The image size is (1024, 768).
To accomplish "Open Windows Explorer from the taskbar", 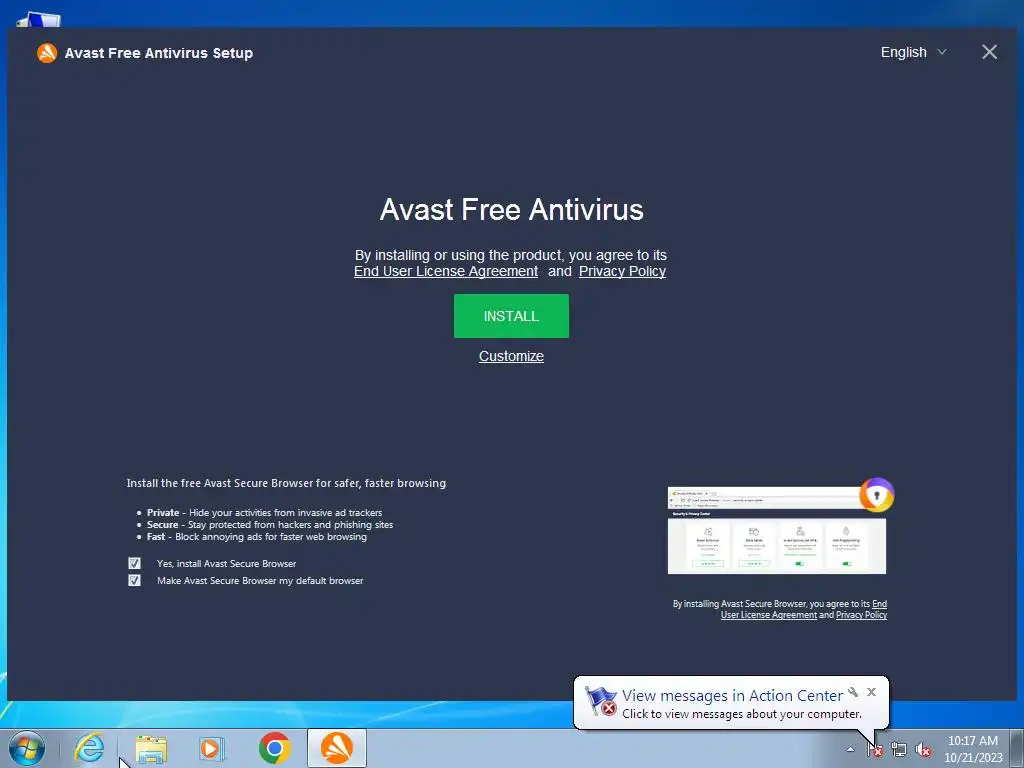I will click(151, 748).
